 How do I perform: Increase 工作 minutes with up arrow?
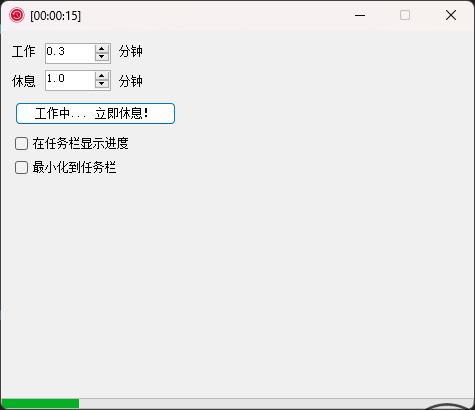[x=102, y=49]
